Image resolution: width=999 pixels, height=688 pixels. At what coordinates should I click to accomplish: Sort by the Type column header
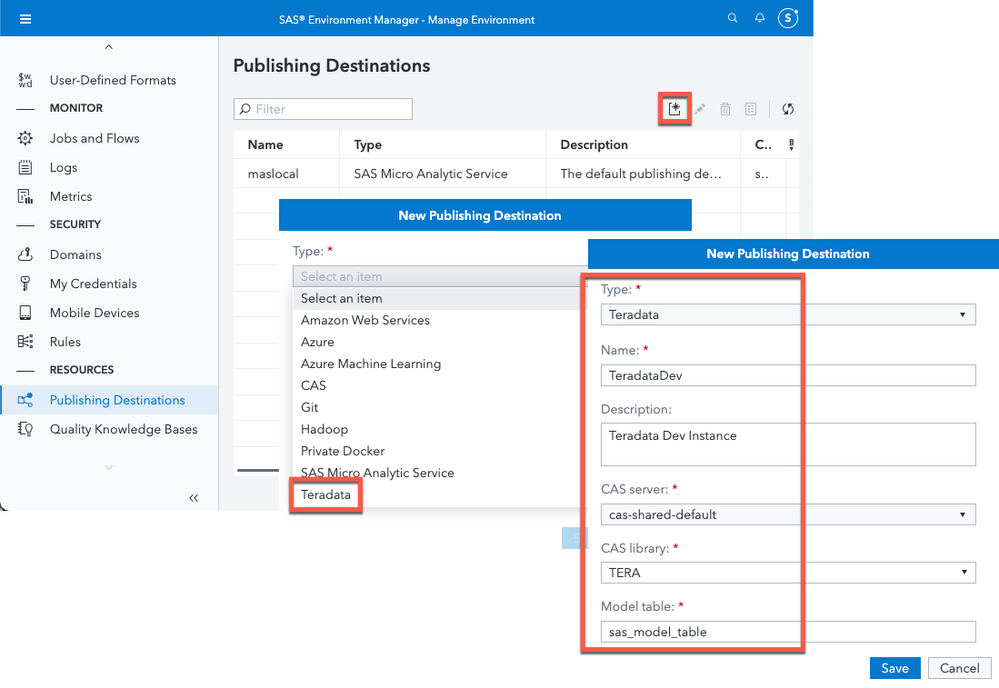click(x=368, y=145)
